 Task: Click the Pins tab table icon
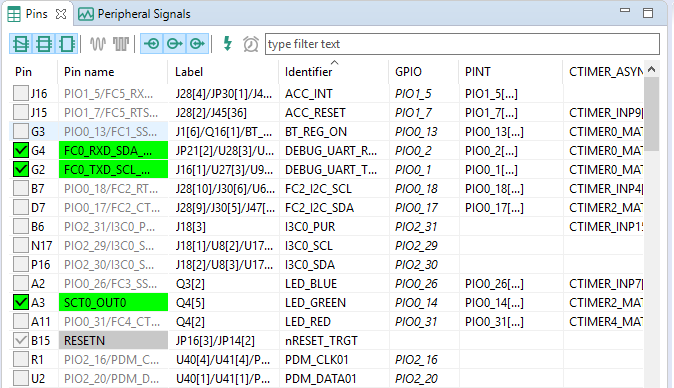tap(14, 14)
